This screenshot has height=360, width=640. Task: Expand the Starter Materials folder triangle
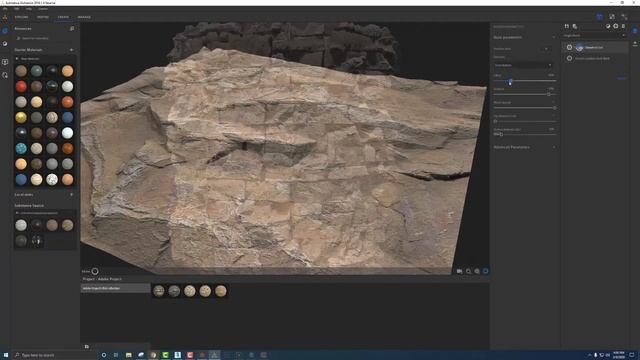[17, 59]
